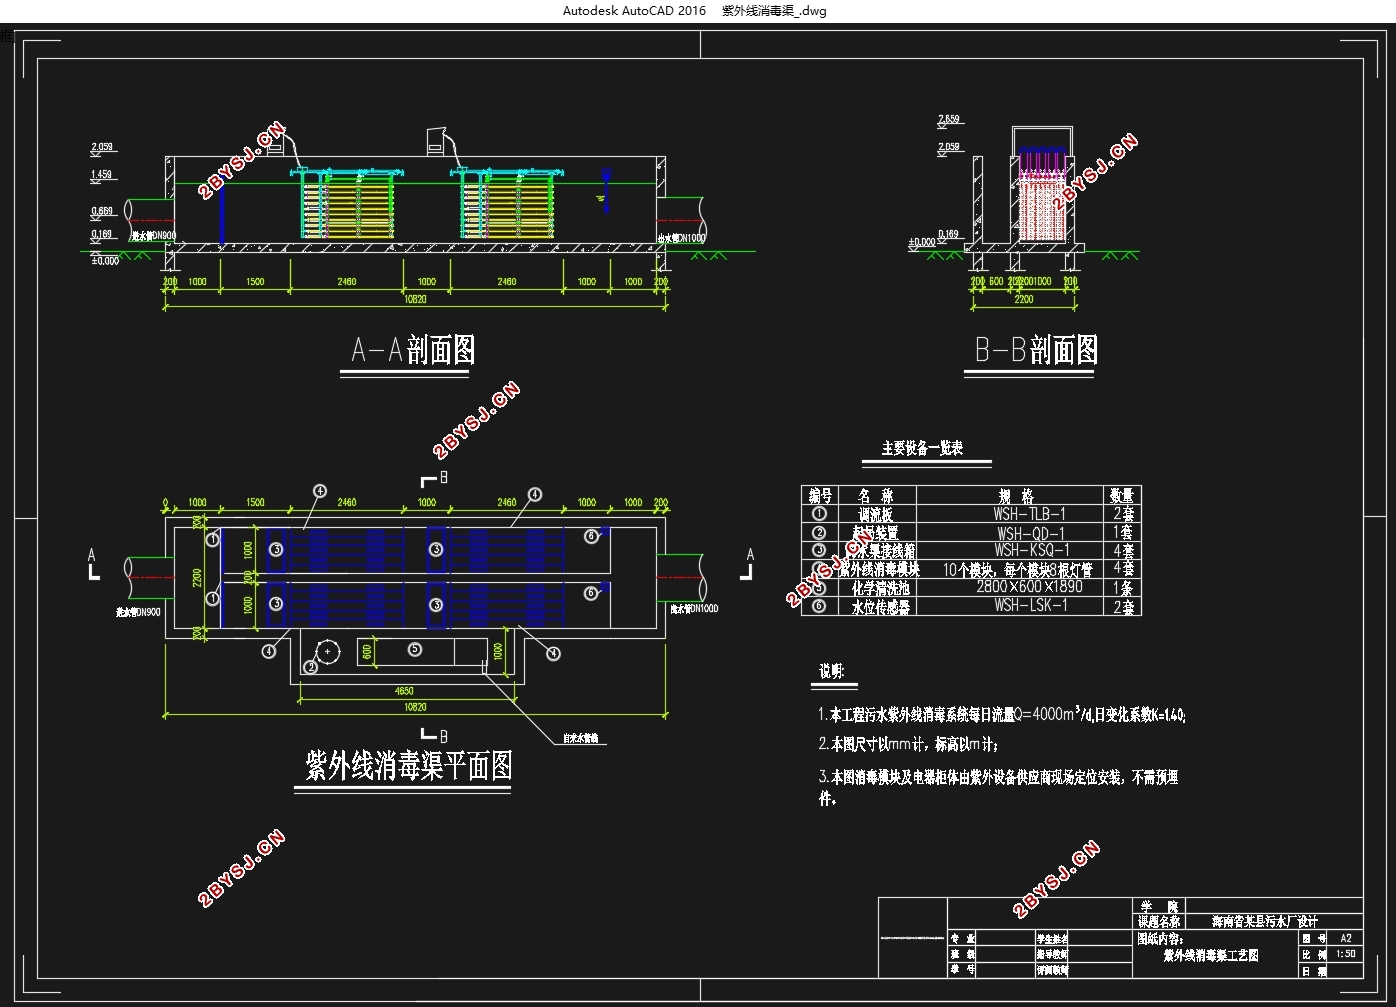Click the '数量' header cell in equipment table
Image resolution: width=1396 pixels, height=1007 pixels.
(1122, 495)
